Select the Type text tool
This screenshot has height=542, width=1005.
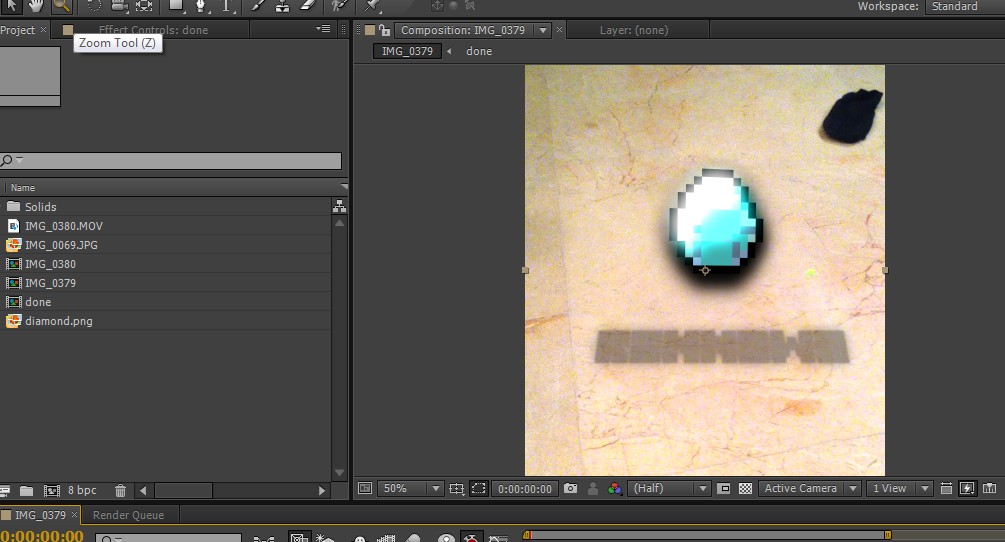pyautogui.click(x=226, y=6)
